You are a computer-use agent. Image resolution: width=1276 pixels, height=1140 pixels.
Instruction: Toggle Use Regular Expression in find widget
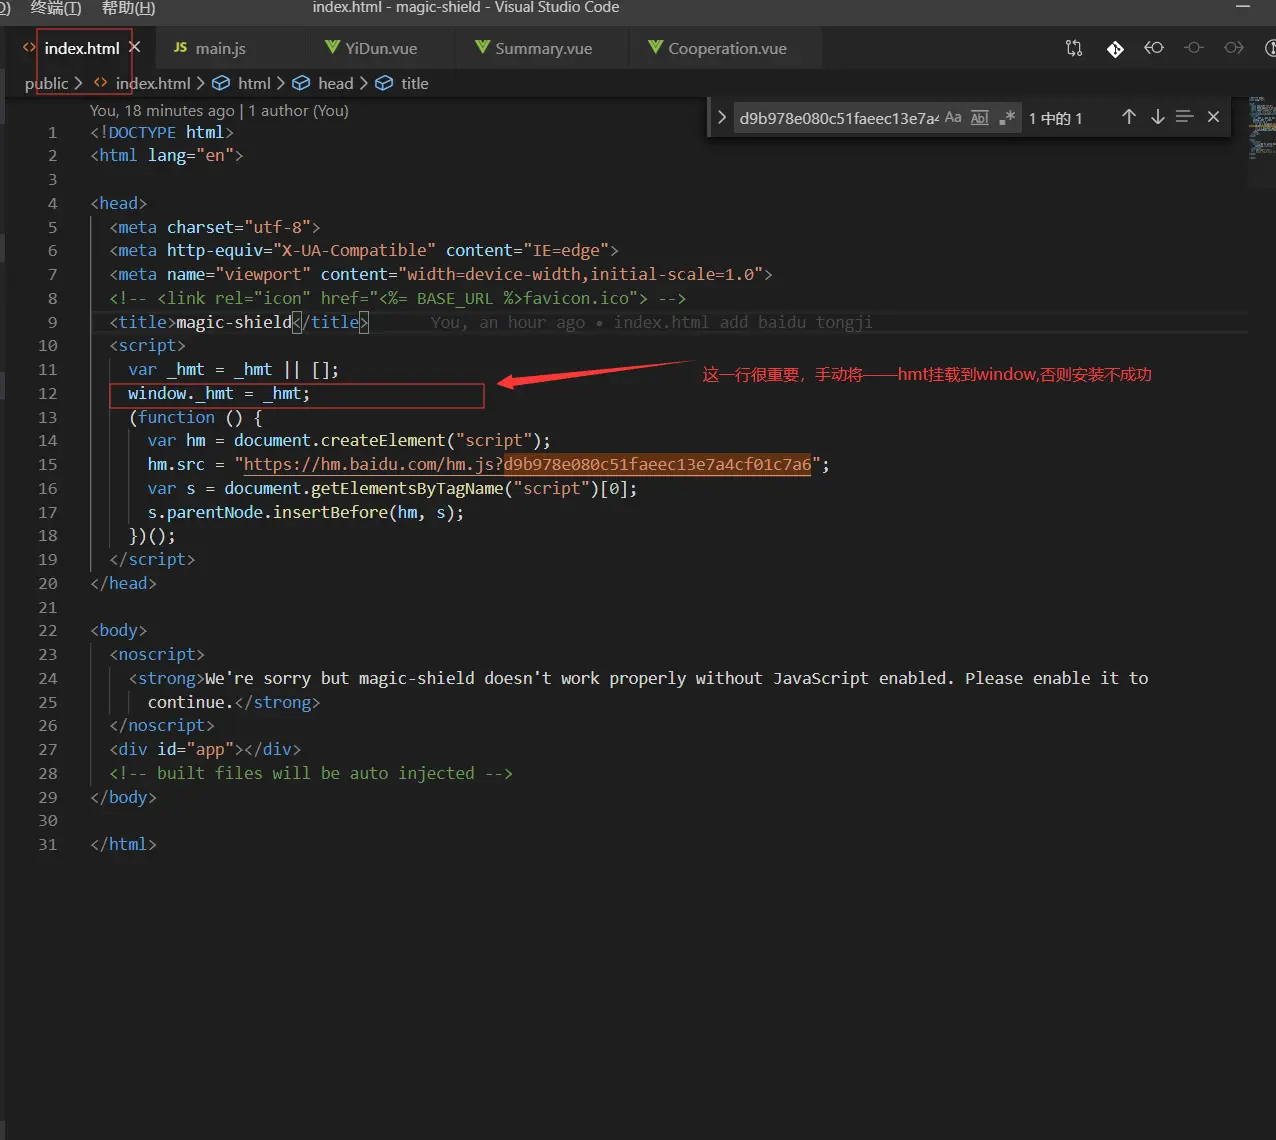coord(1007,118)
